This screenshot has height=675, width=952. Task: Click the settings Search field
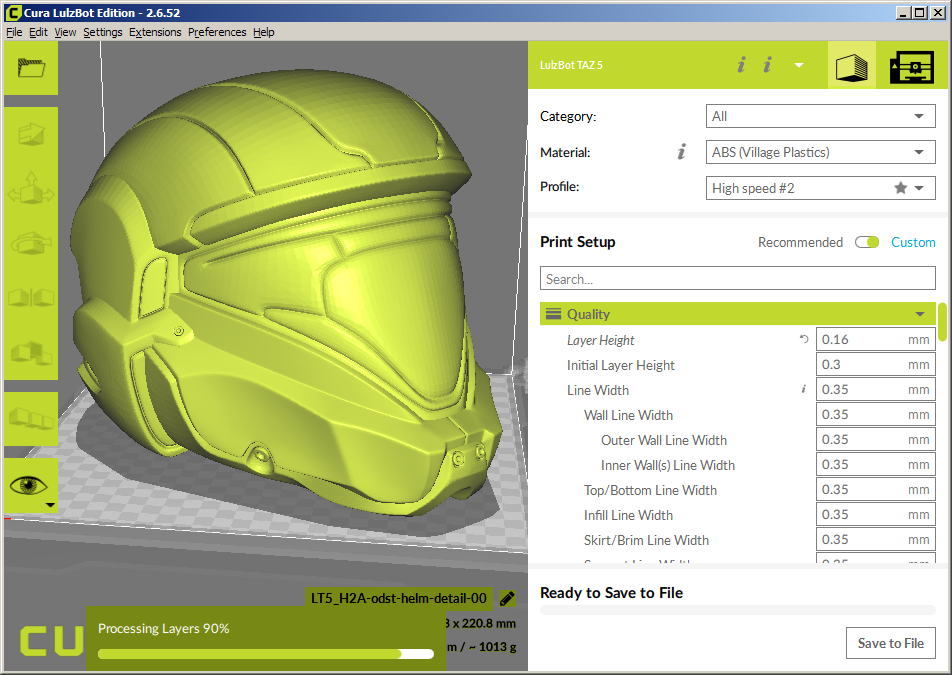(738, 279)
